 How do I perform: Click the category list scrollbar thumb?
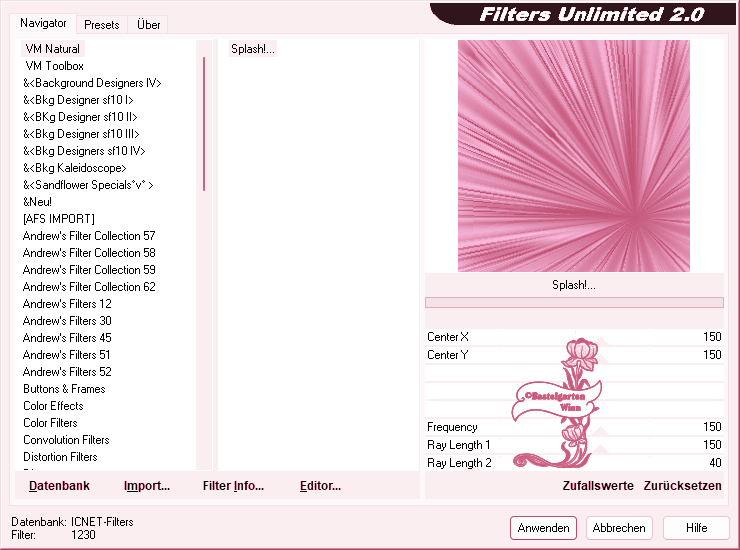pyautogui.click(x=204, y=124)
